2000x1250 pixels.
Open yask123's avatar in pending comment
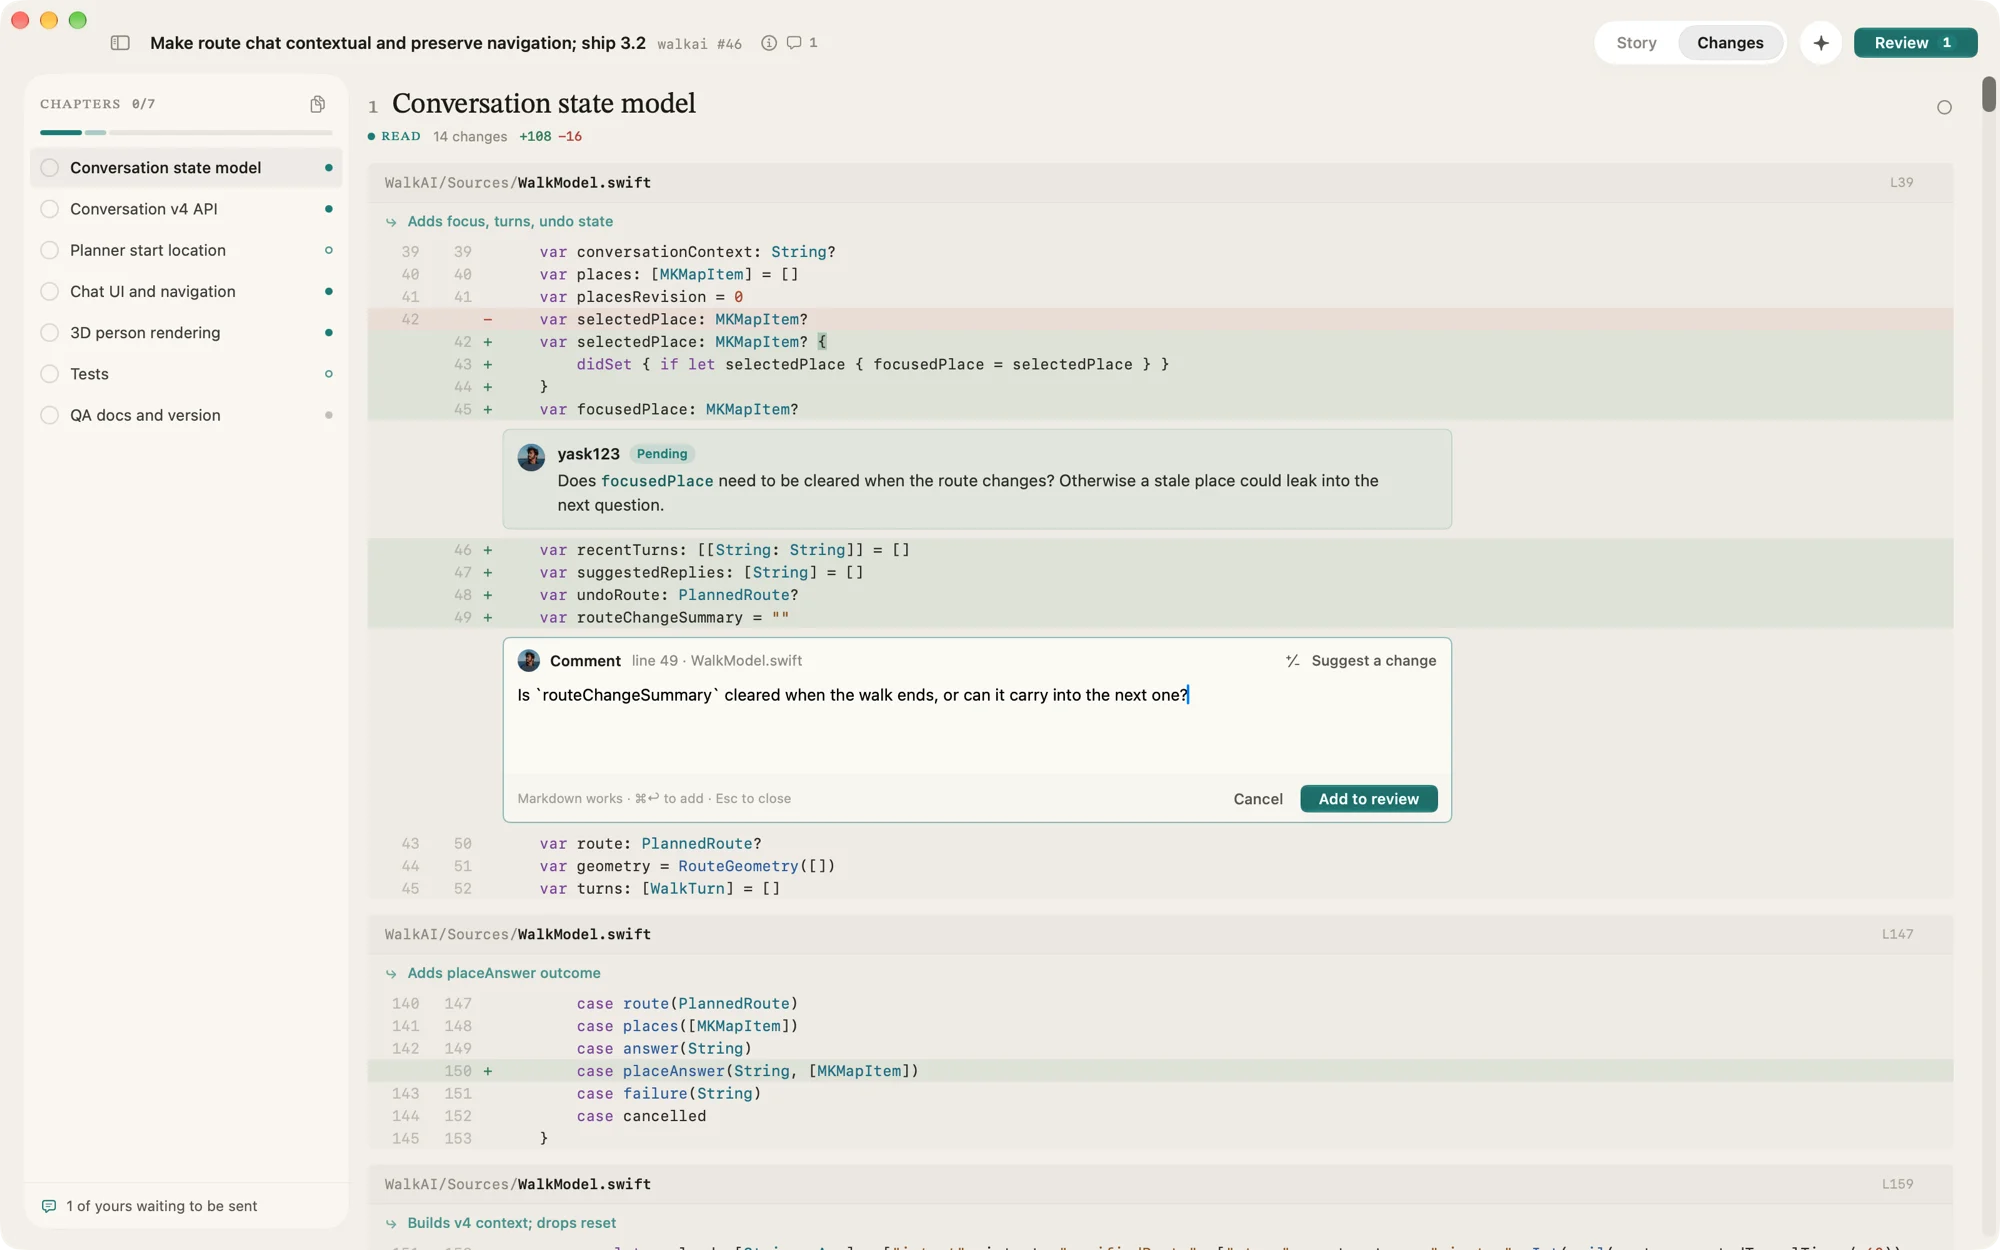[x=531, y=457]
